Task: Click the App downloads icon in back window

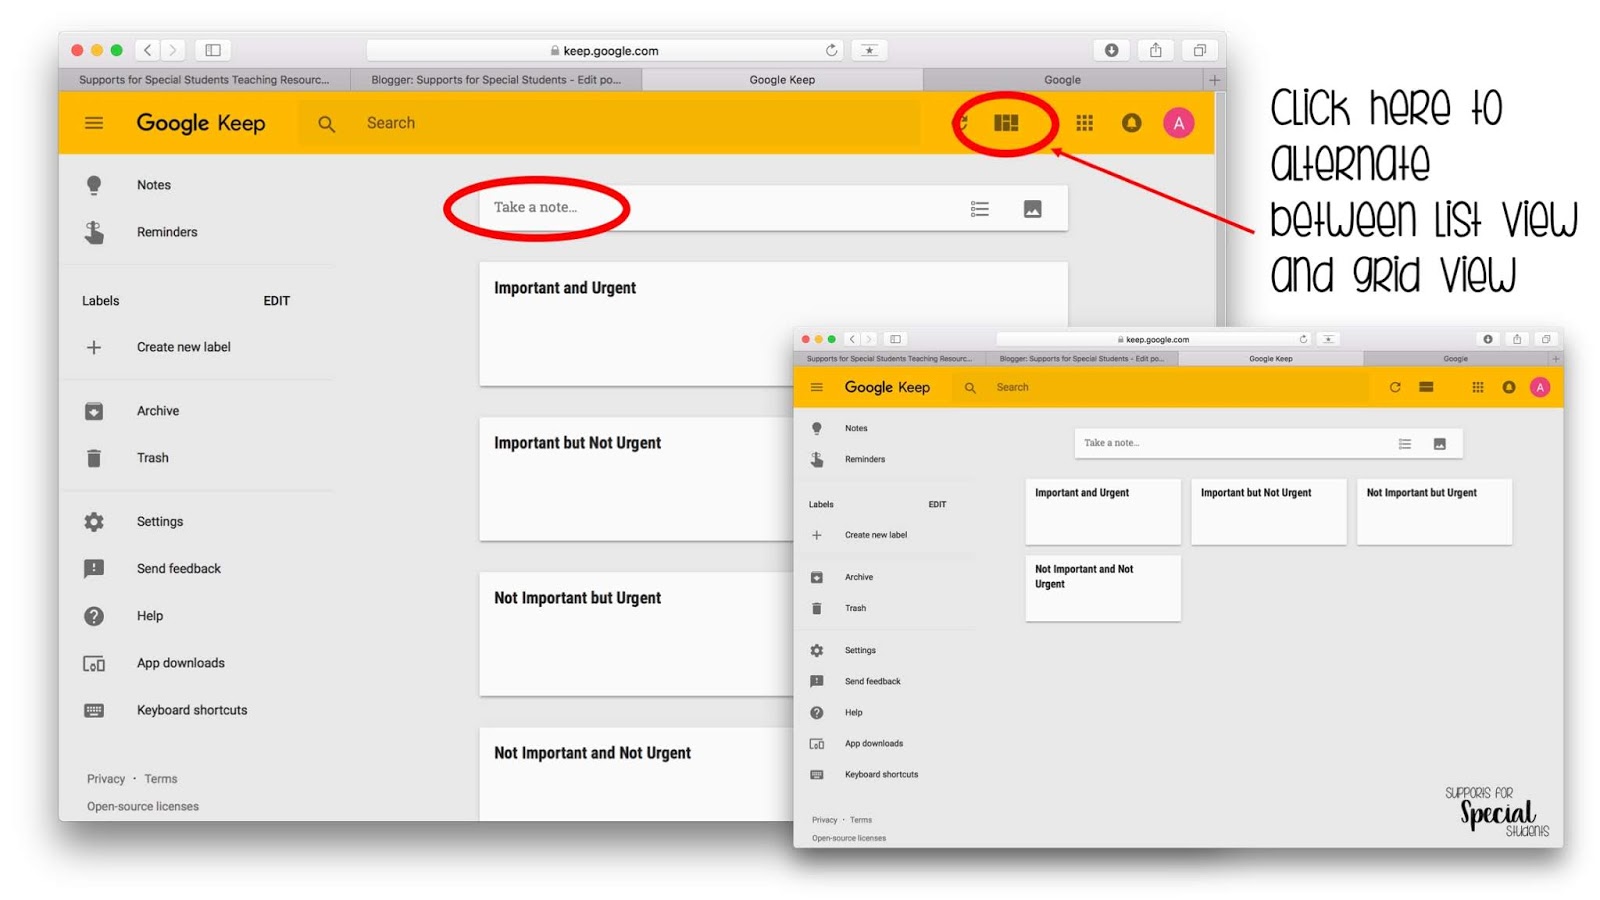Action: click(x=94, y=664)
